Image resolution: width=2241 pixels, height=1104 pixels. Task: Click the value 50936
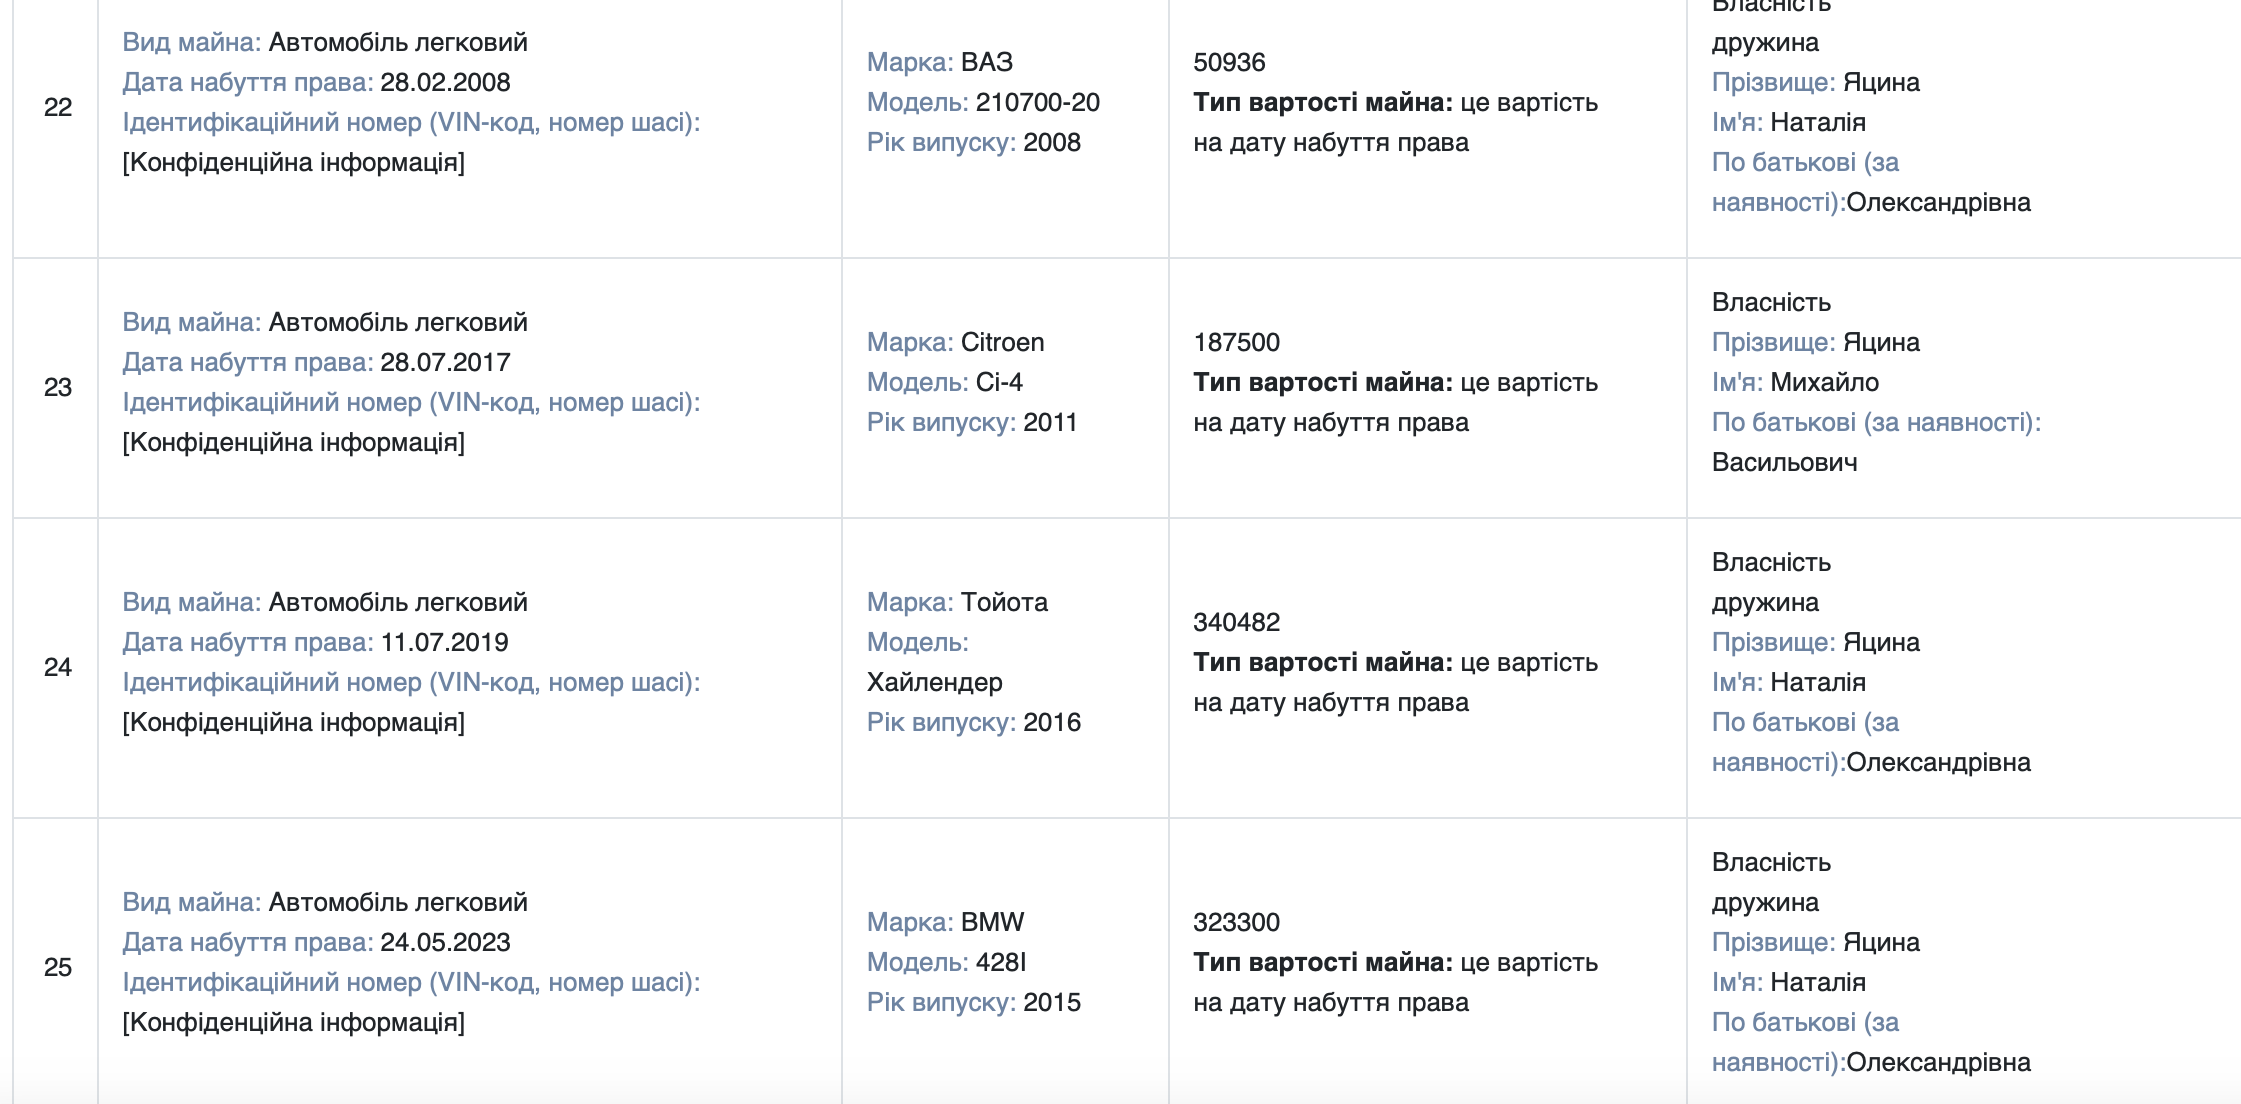click(1229, 62)
